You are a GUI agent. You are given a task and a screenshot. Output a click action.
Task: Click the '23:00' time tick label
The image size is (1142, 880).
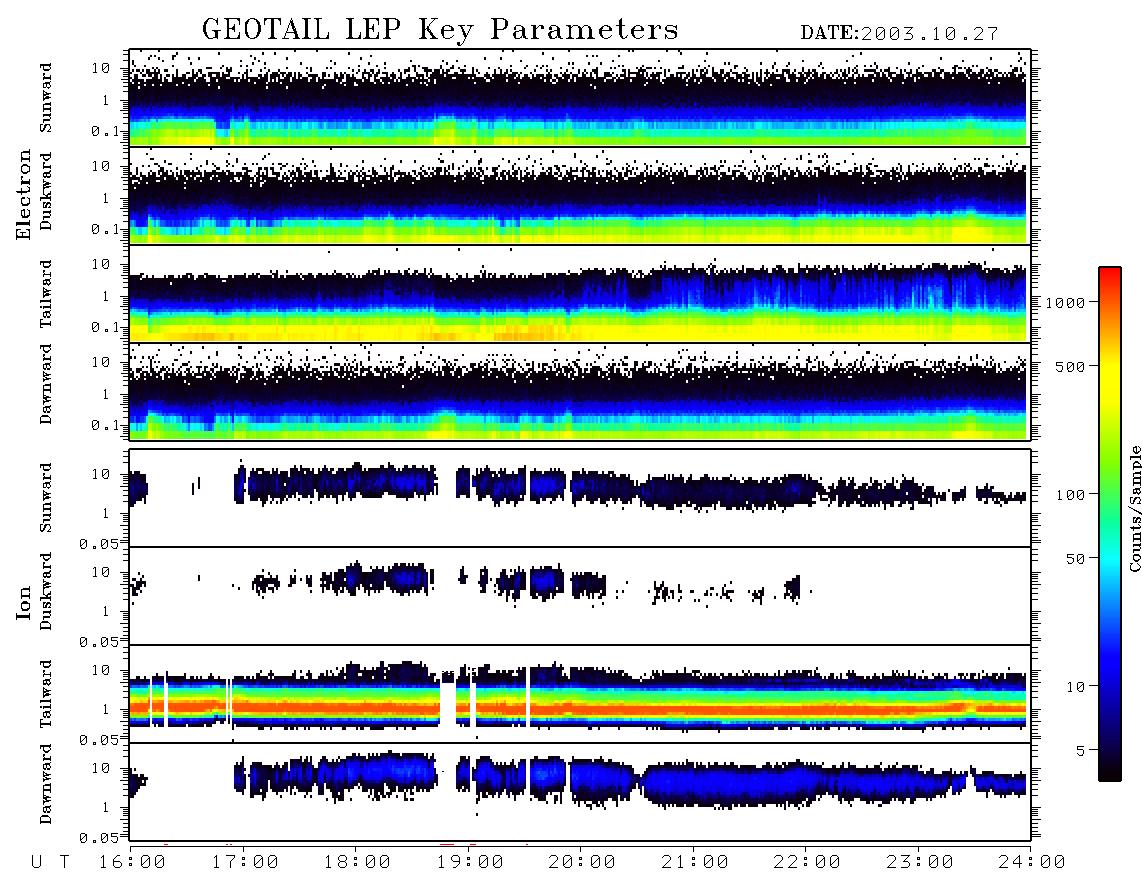pyautogui.click(x=920, y=862)
